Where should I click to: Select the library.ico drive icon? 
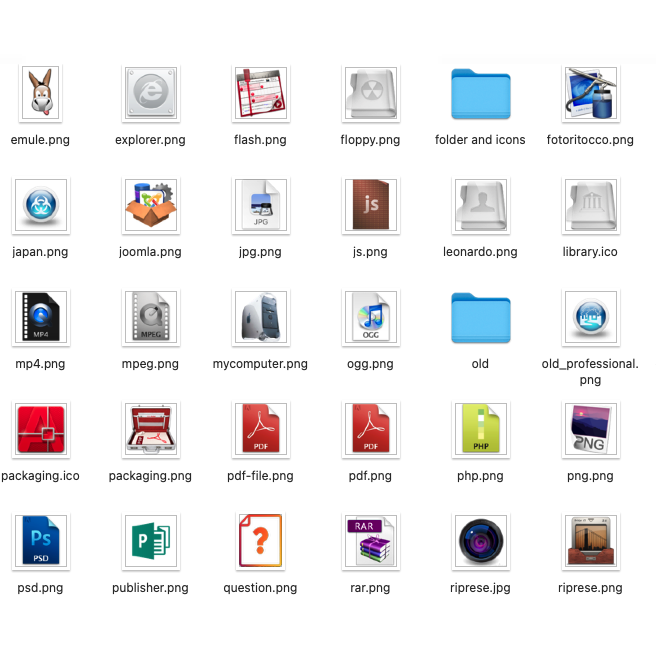tap(591, 205)
